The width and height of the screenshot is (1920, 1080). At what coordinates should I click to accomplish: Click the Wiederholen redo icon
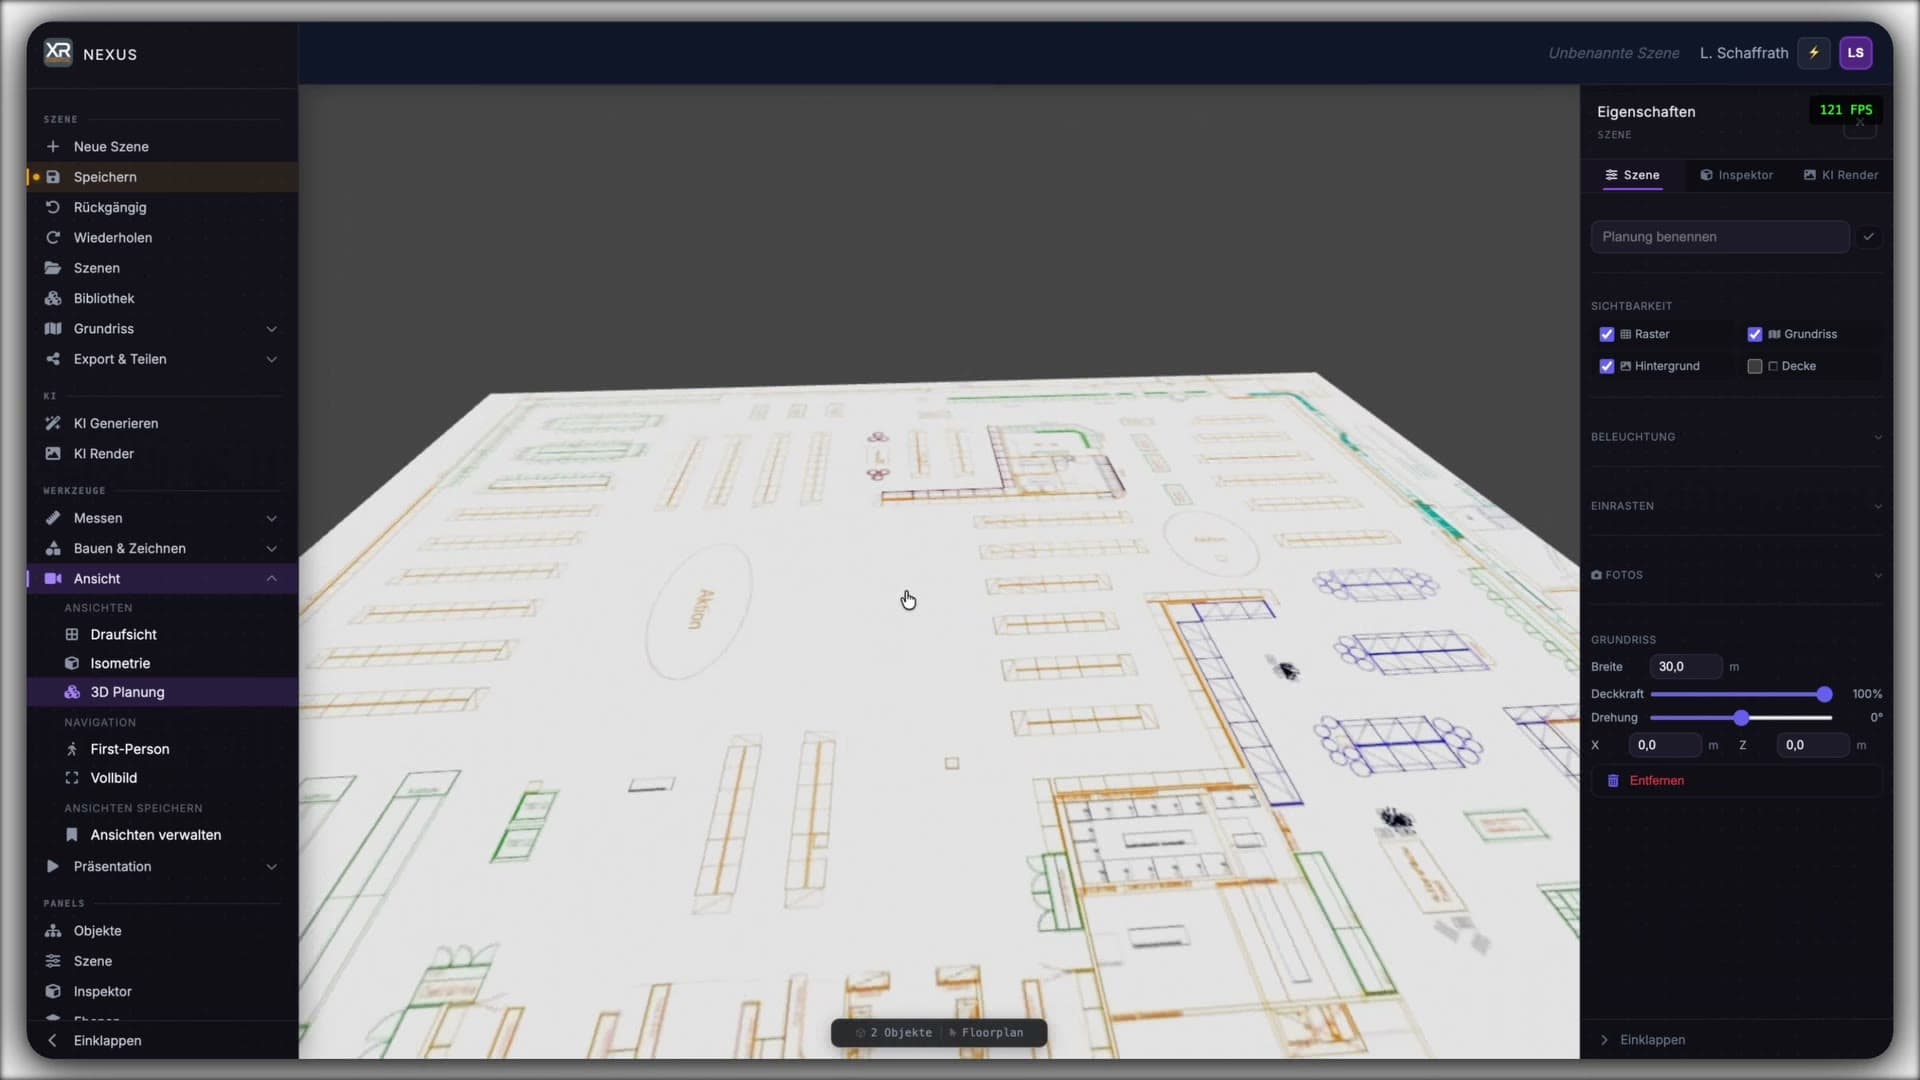[x=53, y=237]
